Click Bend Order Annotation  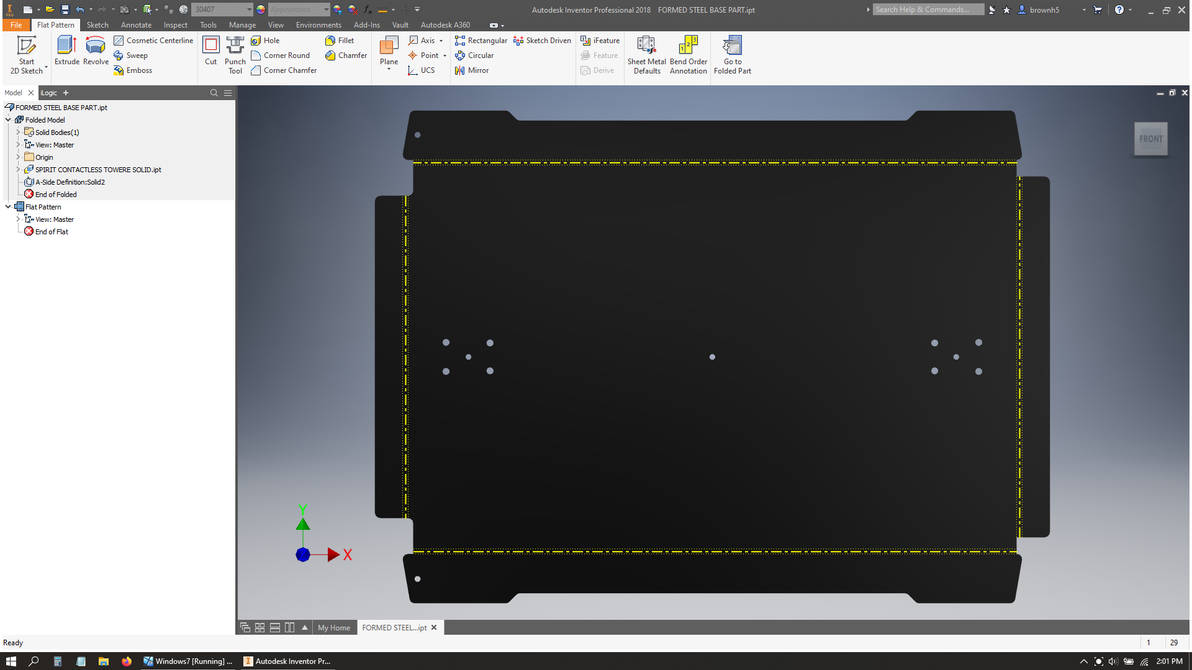(688, 55)
